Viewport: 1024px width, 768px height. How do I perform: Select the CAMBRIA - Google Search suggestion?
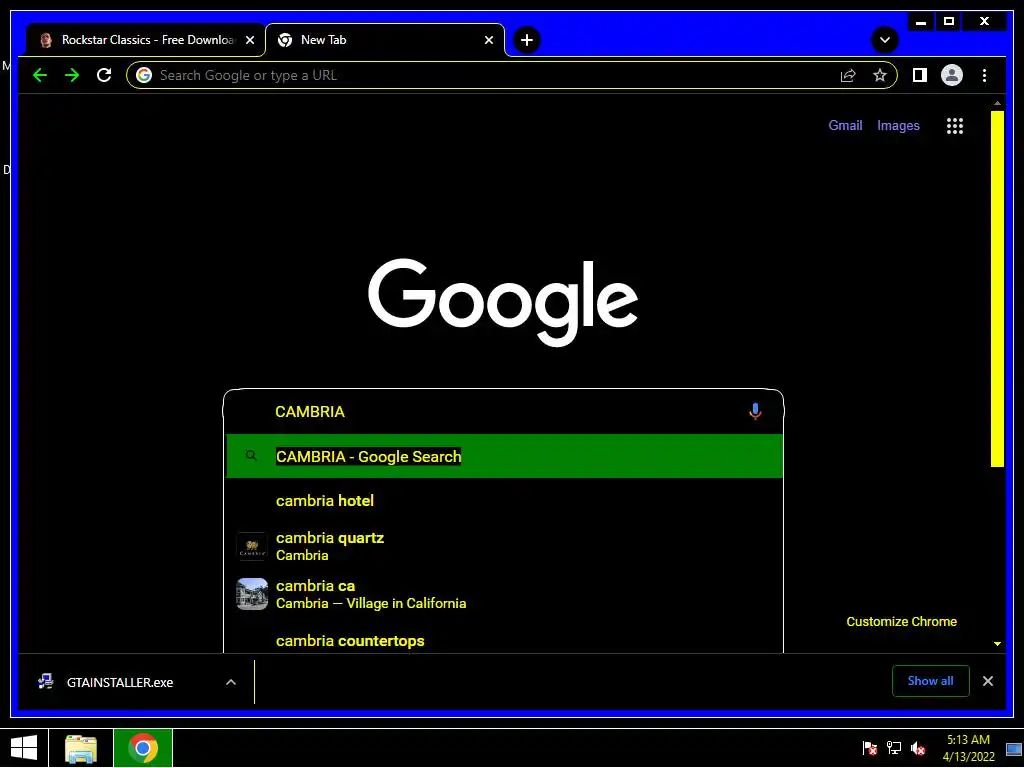504,456
